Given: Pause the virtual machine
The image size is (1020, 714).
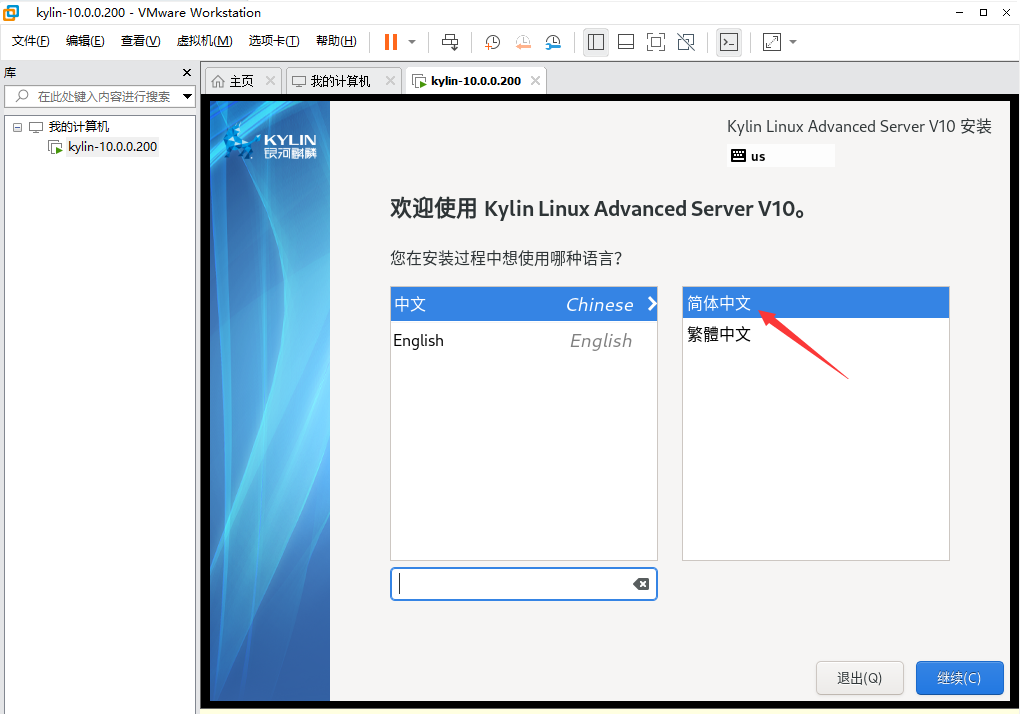Looking at the screenshot, I should point(390,42).
